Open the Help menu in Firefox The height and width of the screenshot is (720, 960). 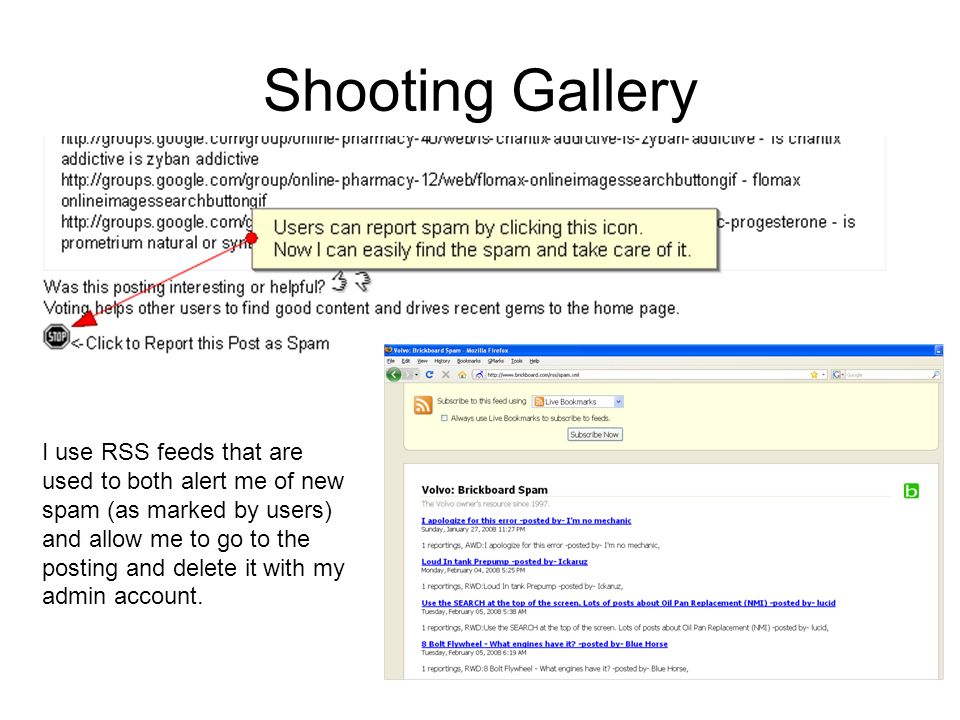click(x=534, y=361)
